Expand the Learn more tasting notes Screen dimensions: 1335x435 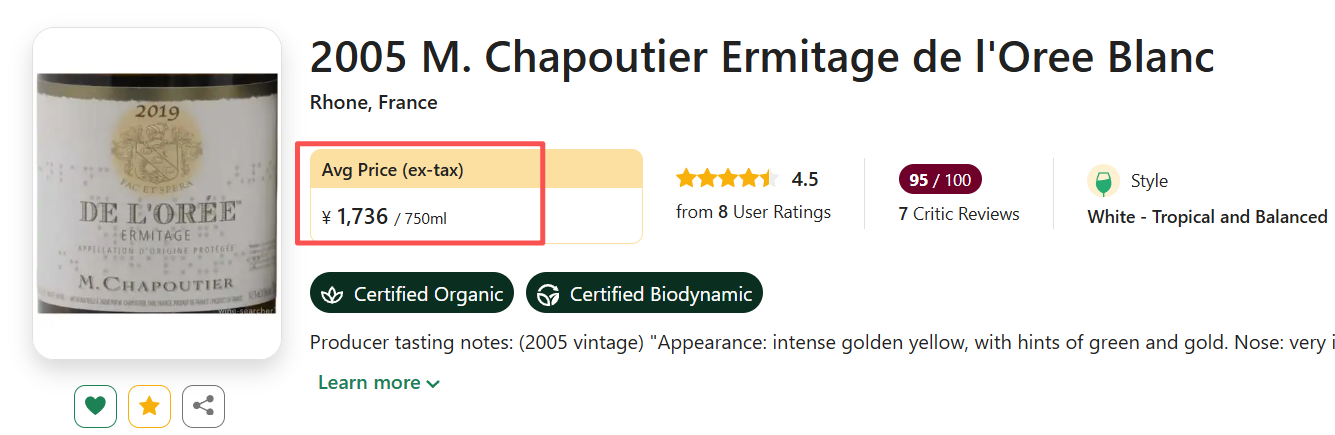click(x=369, y=383)
